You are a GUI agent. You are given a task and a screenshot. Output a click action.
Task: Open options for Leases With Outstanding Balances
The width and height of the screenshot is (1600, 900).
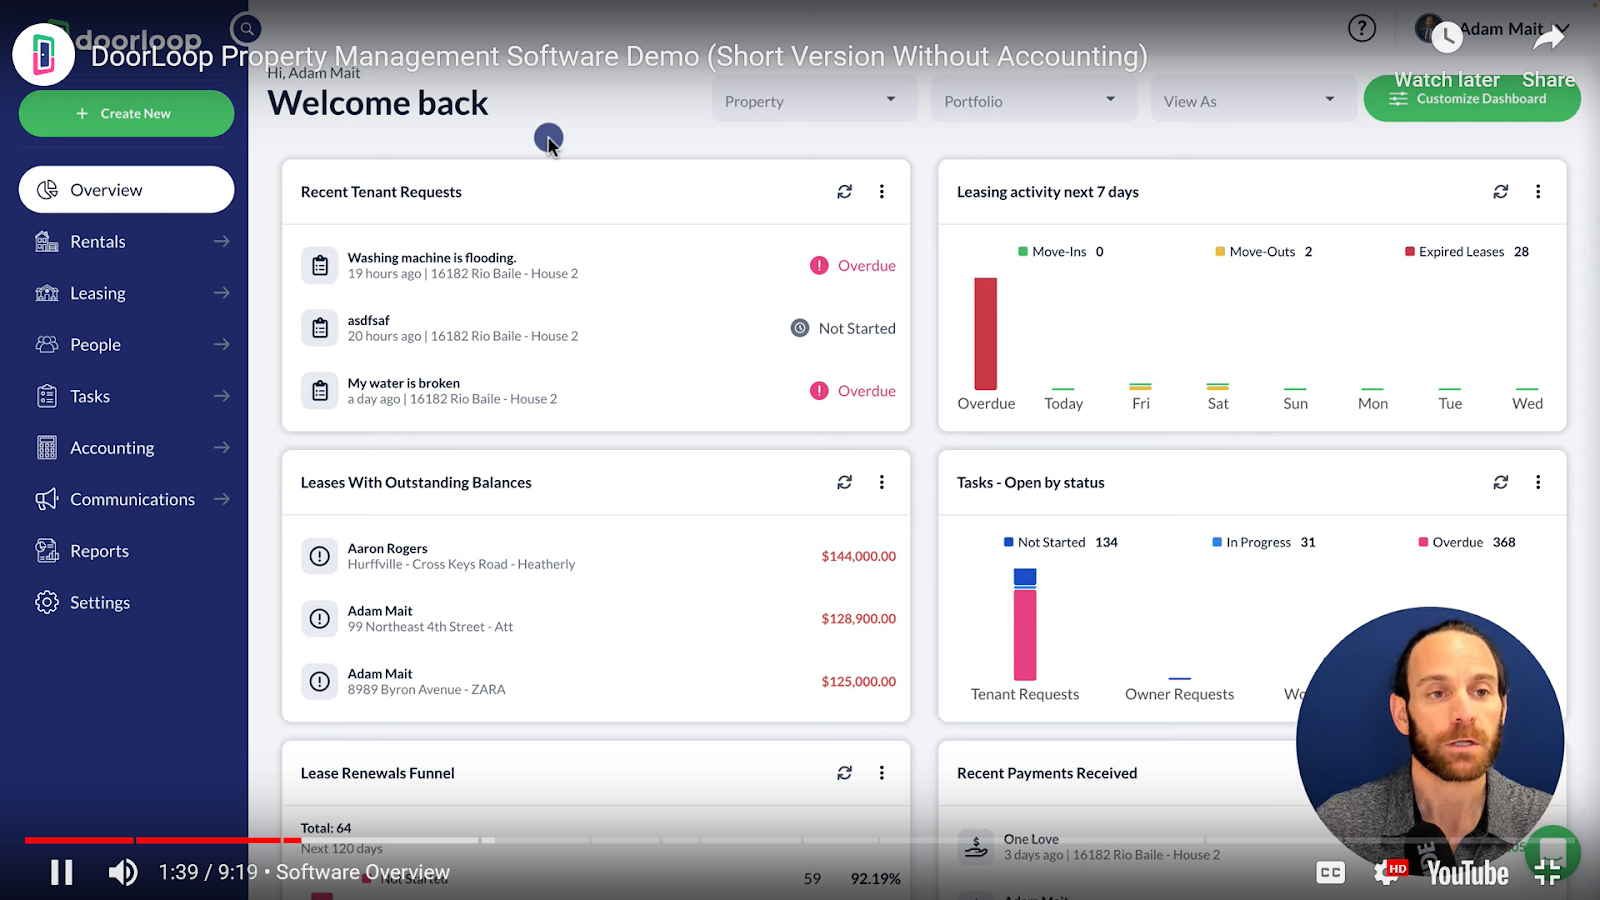[882, 483]
